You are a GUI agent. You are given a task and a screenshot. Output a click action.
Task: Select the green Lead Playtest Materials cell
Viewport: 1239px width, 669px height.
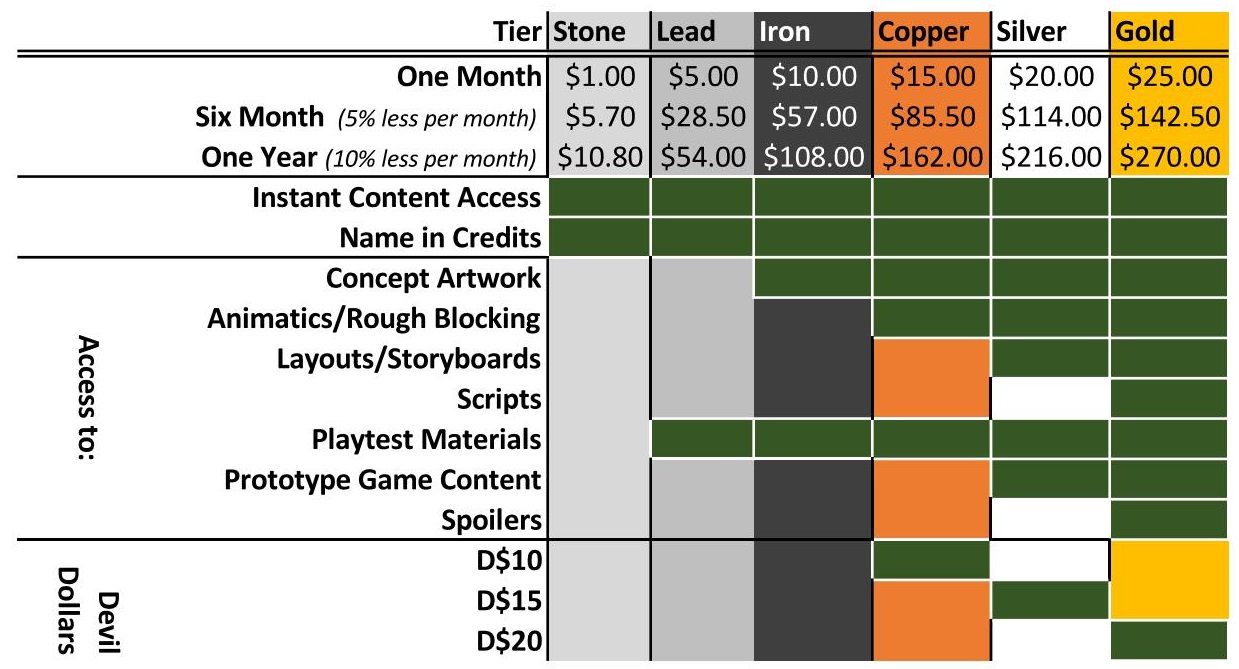(x=701, y=439)
